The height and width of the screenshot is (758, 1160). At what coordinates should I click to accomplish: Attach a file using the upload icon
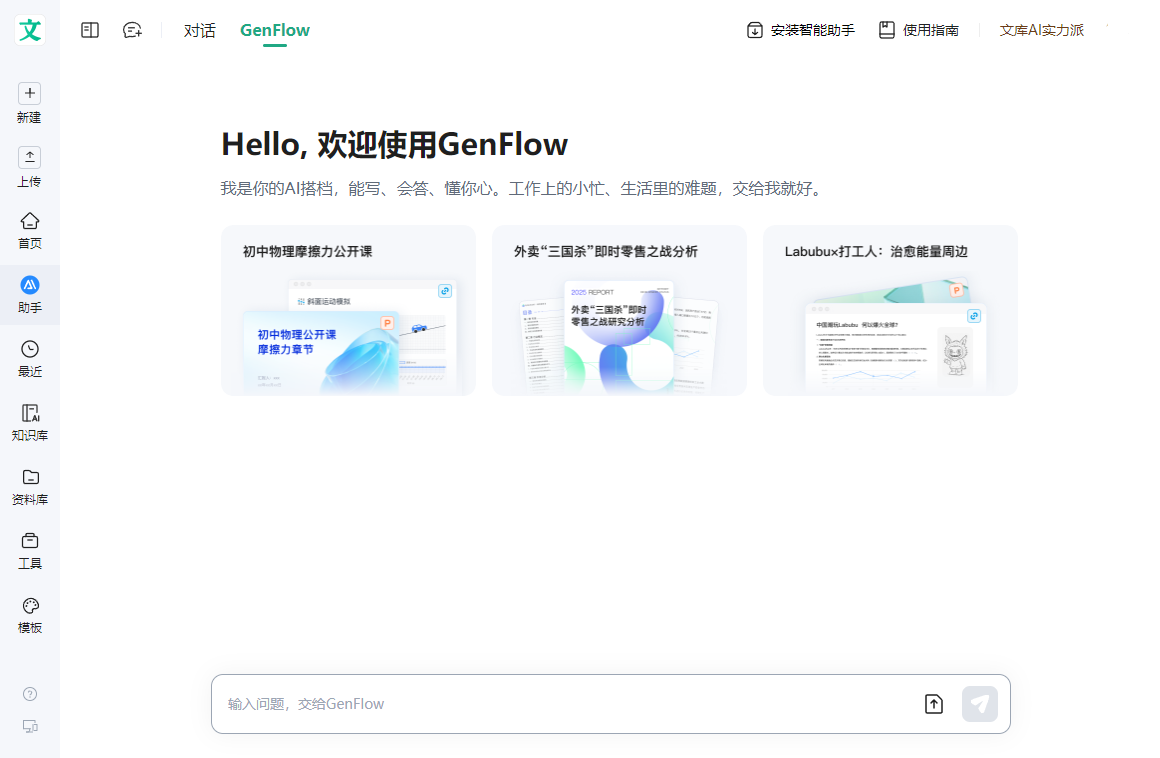pyautogui.click(x=933, y=703)
